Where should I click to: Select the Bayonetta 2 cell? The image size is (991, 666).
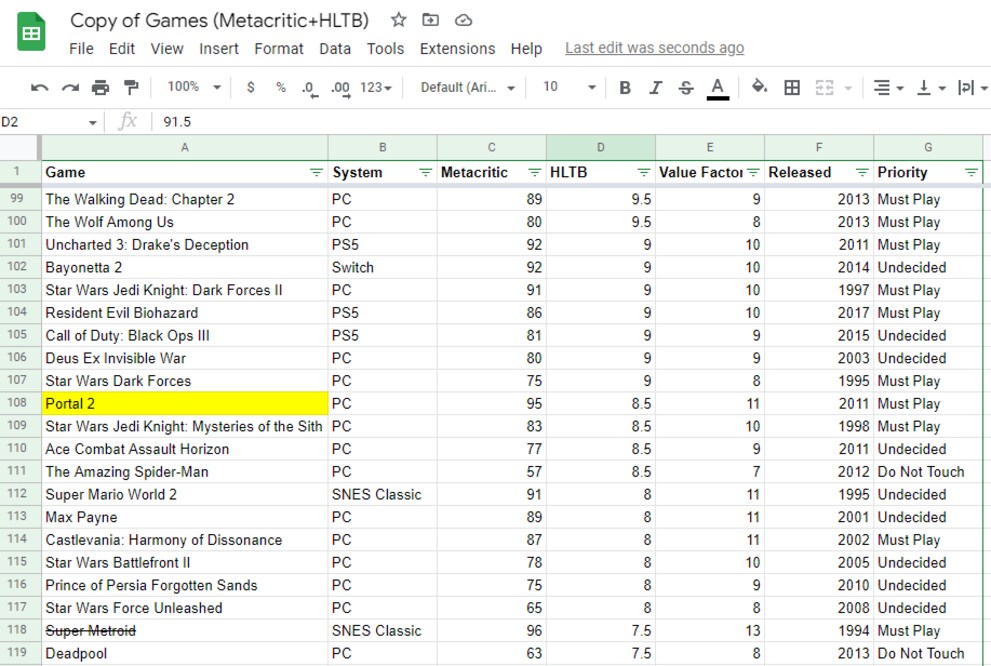(185, 267)
